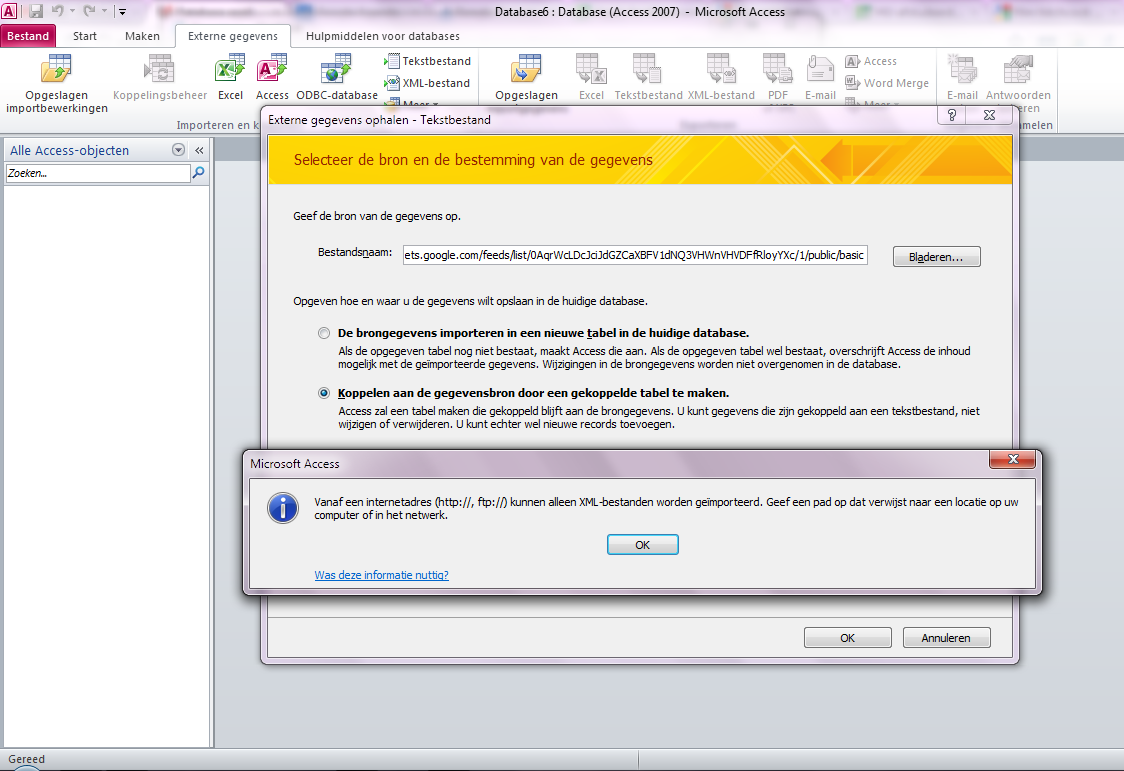This screenshot has height=771, width=1124.
Task: Open the Undo history dropdown arrow
Action: coord(72,11)
